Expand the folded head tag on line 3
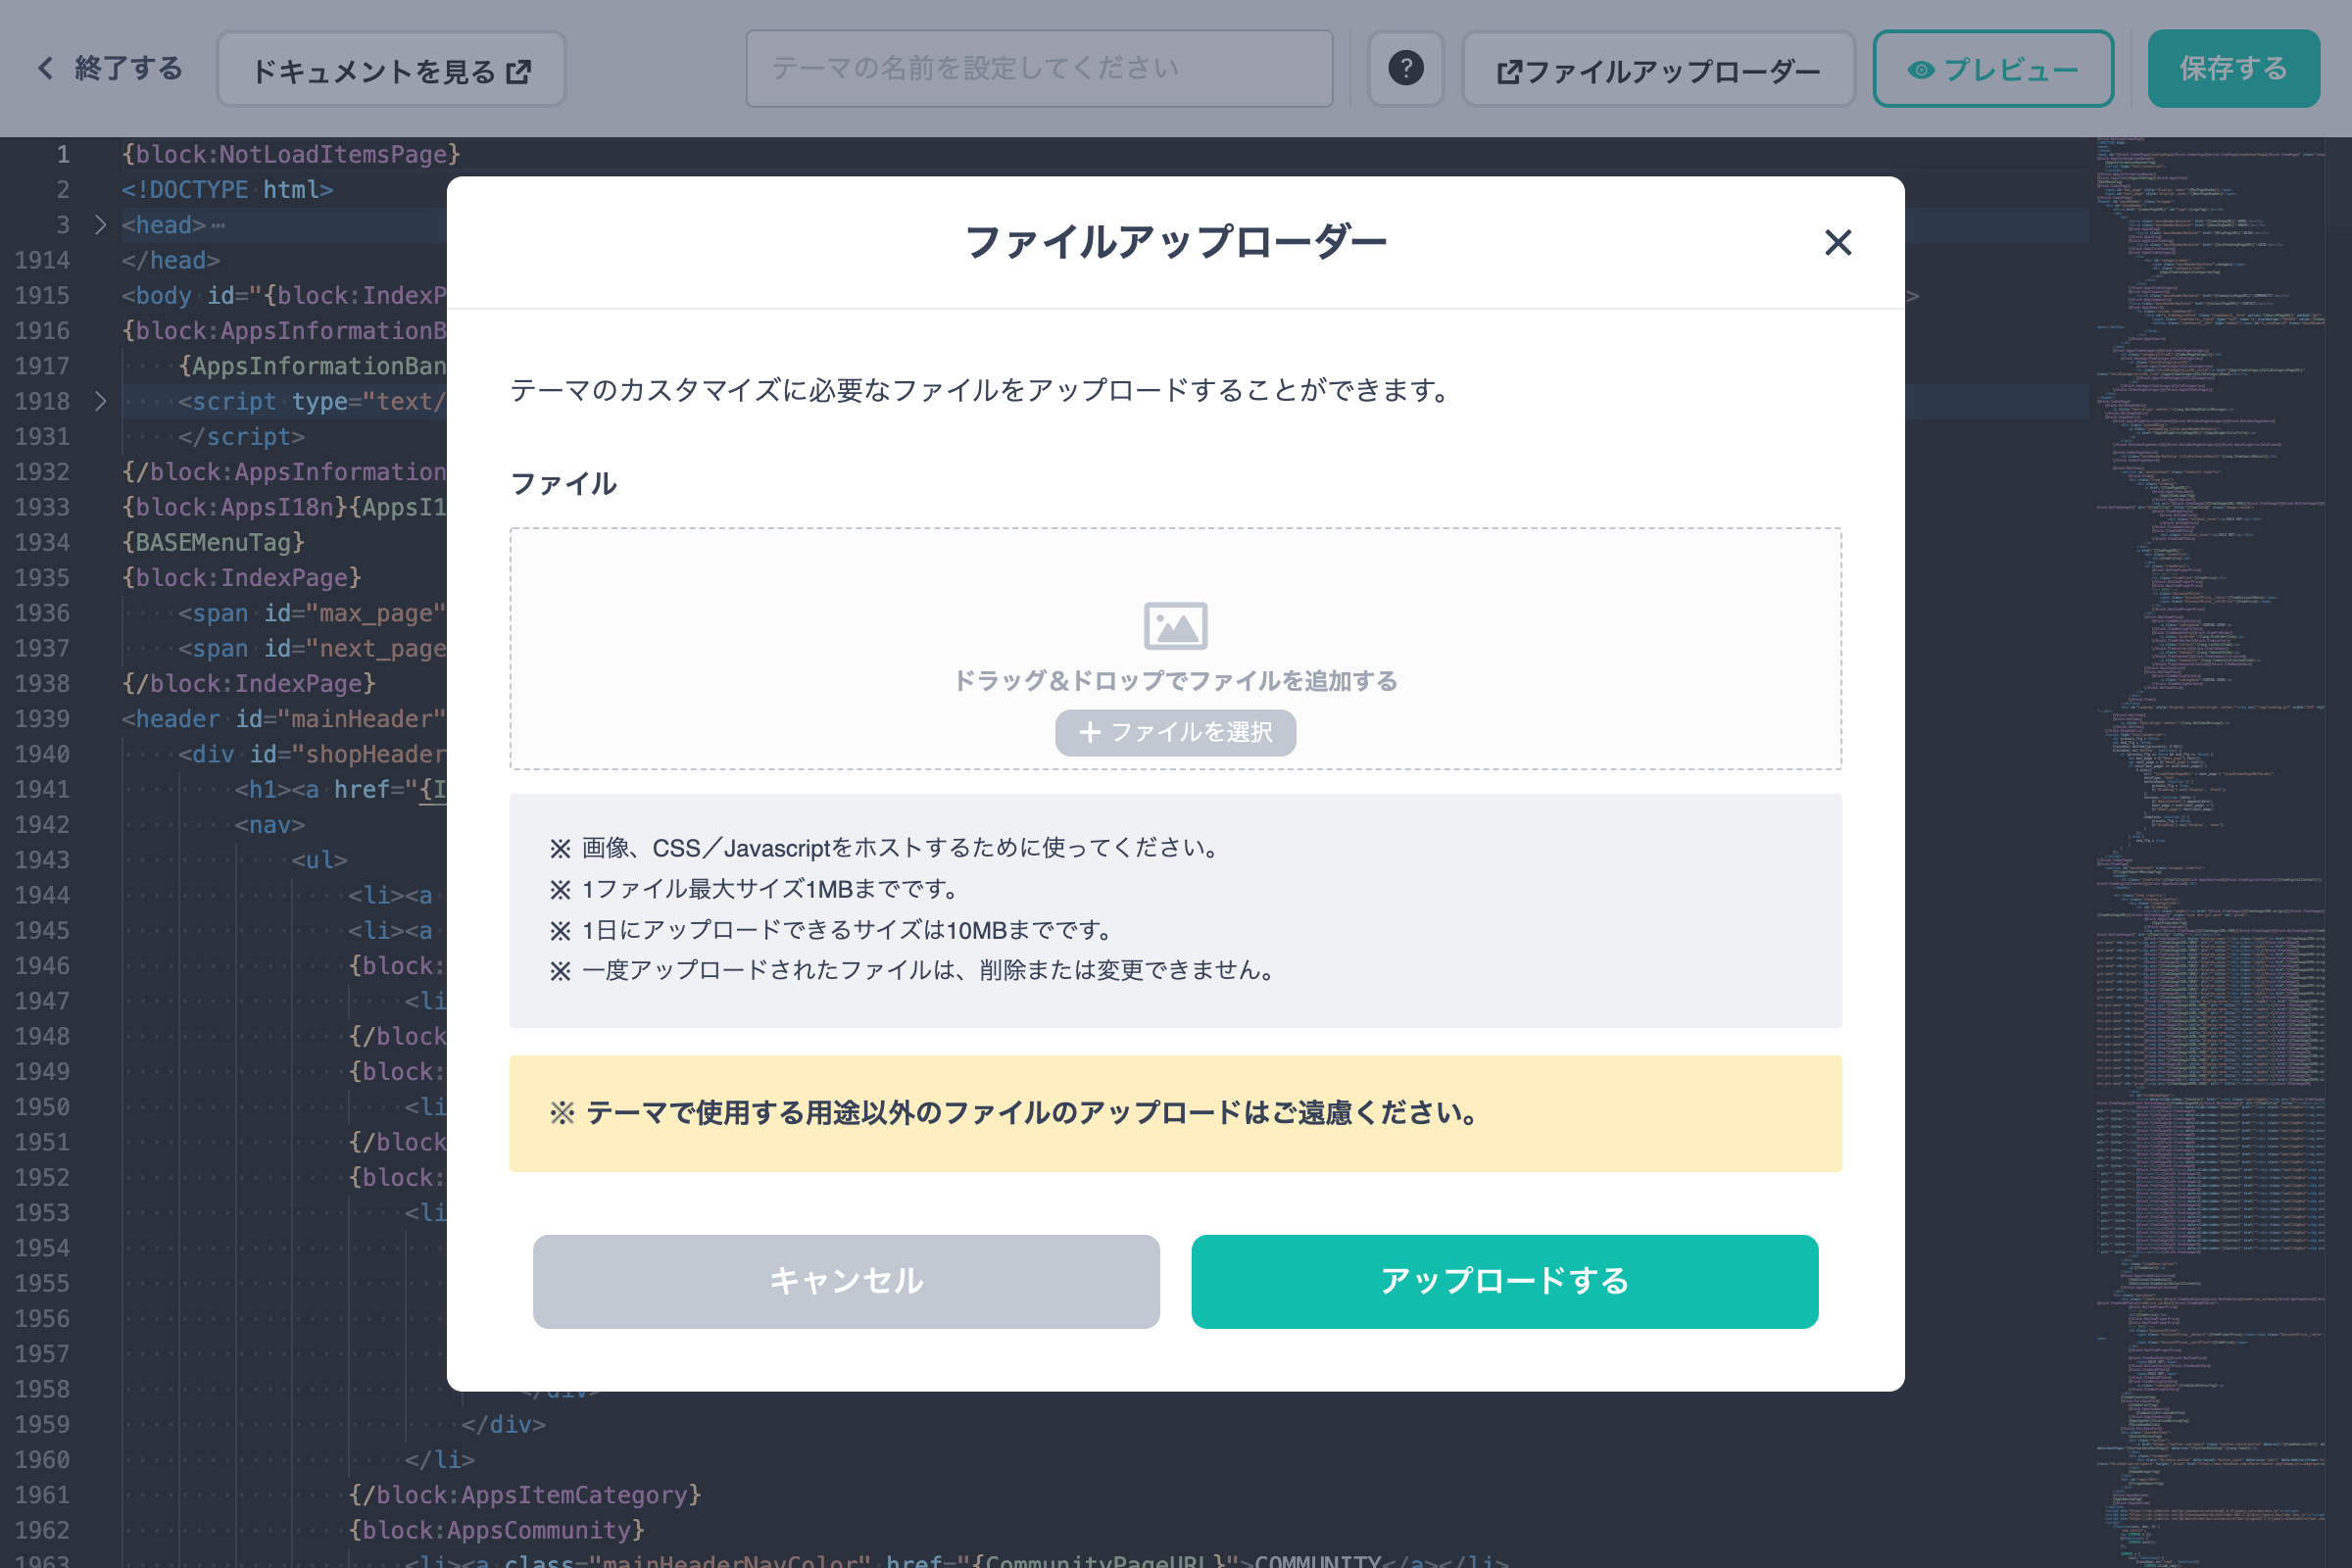The width and height of the screenshot is (2352, 1568). (100, 224)
